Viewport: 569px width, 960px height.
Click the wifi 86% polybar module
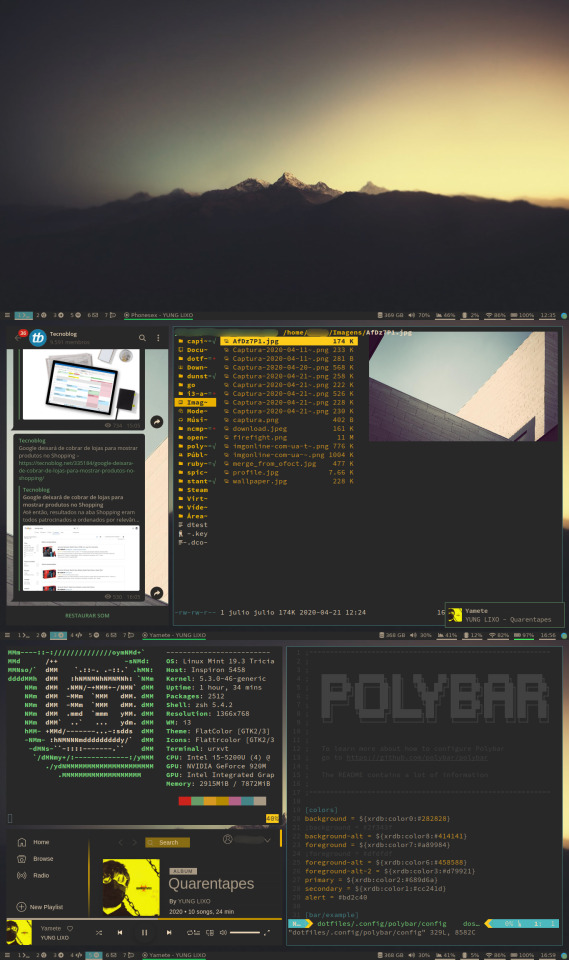[x=496, y=315]
